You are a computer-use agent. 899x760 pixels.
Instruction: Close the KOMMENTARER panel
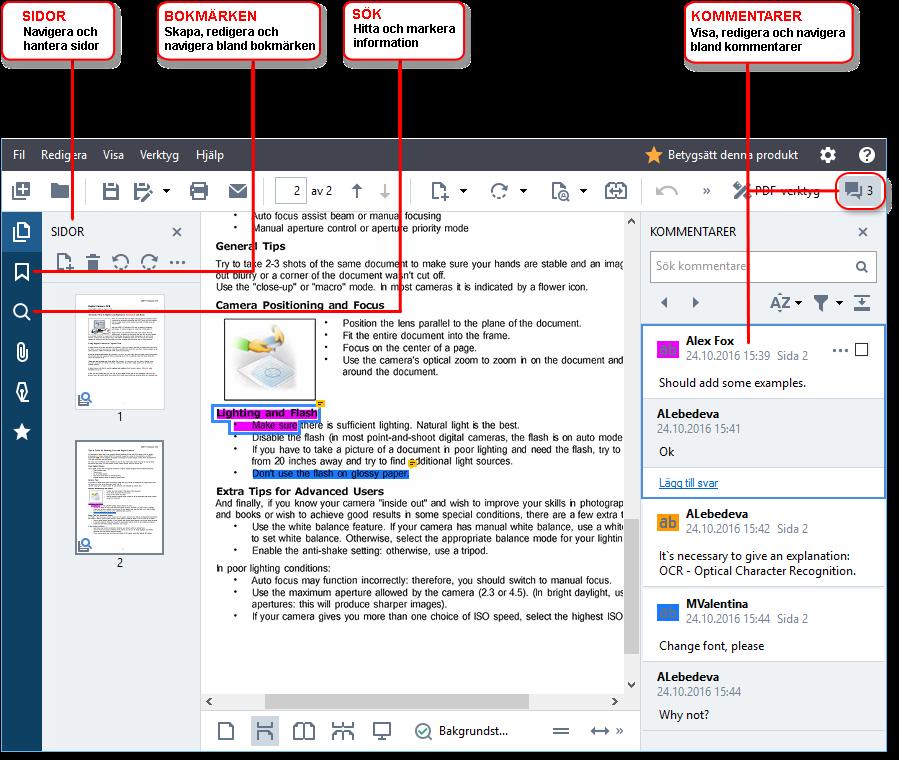coord(862,232)
